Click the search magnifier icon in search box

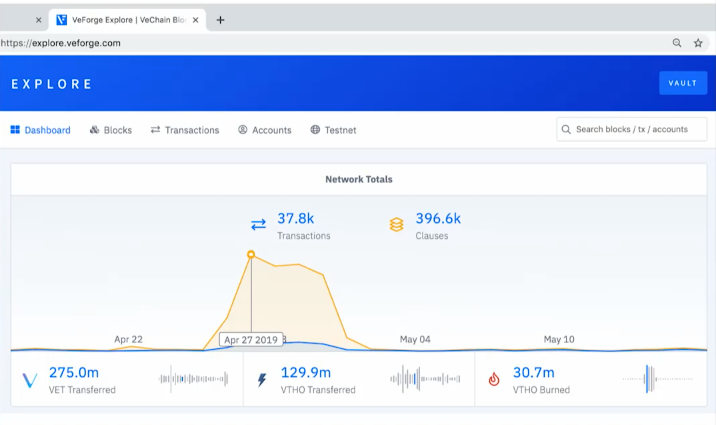coord(566,129)
